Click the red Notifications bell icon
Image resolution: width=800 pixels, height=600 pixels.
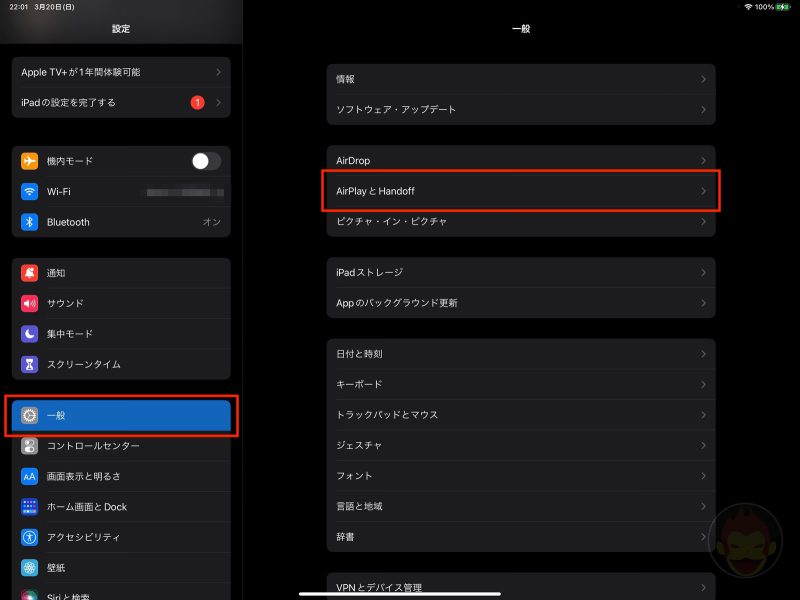30,272
